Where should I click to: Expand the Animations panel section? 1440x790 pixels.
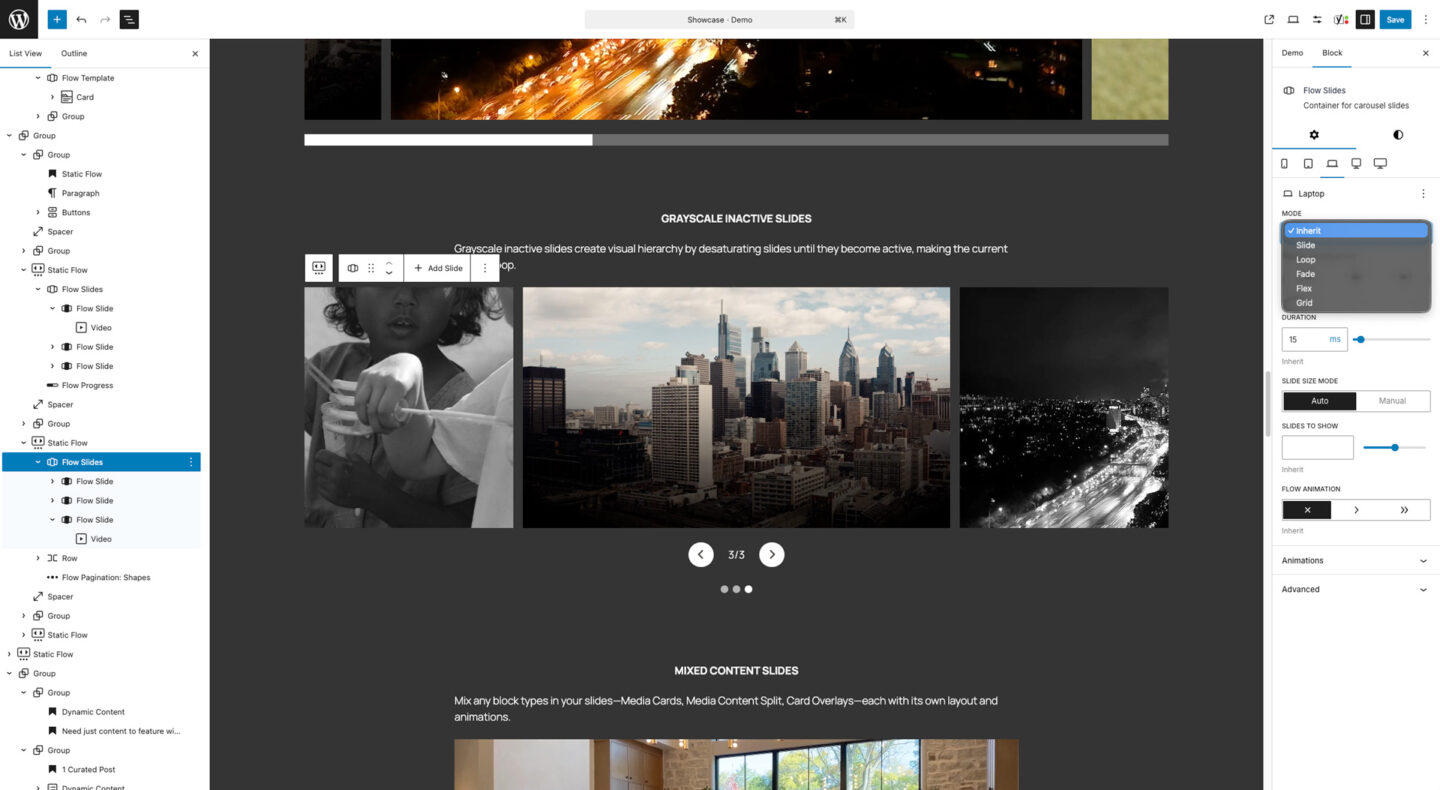[1355, 561]
